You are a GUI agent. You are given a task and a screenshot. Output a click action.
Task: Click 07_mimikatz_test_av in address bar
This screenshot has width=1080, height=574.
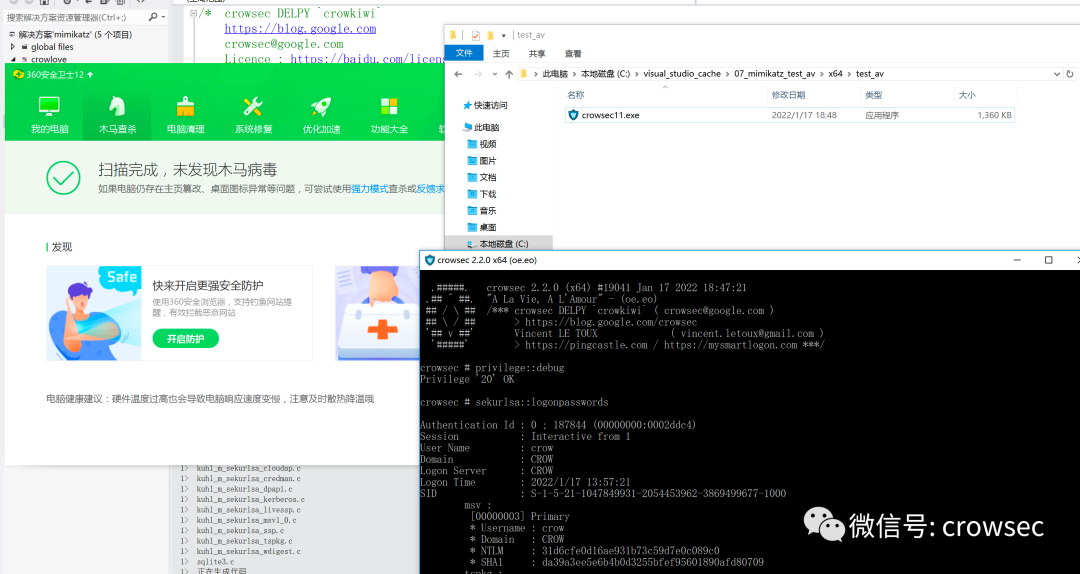774,74
